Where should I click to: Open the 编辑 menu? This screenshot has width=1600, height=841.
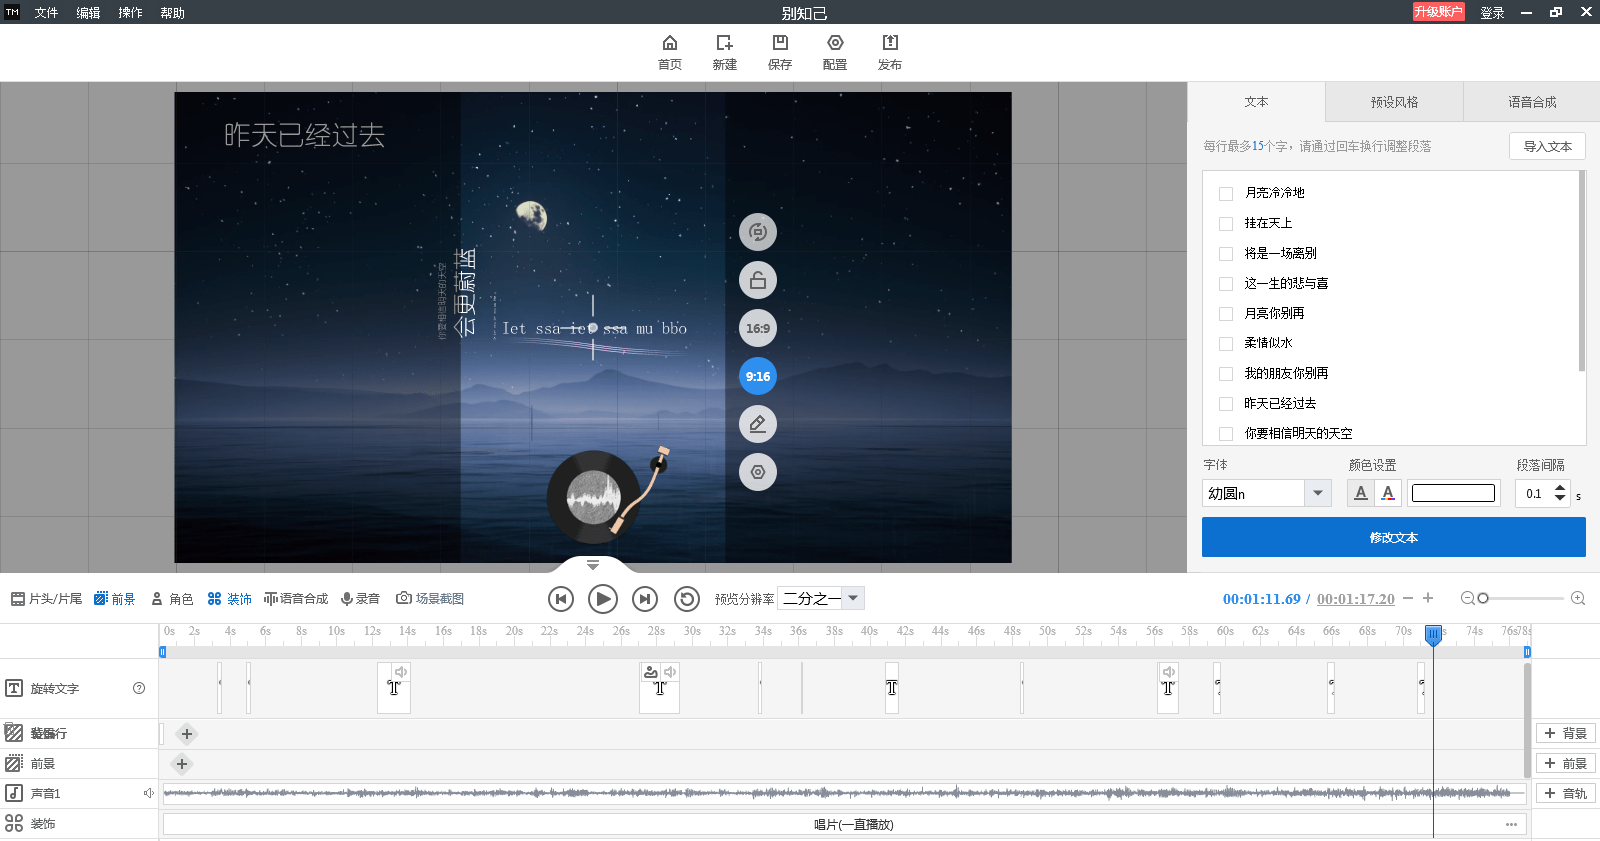pos(88,13)
